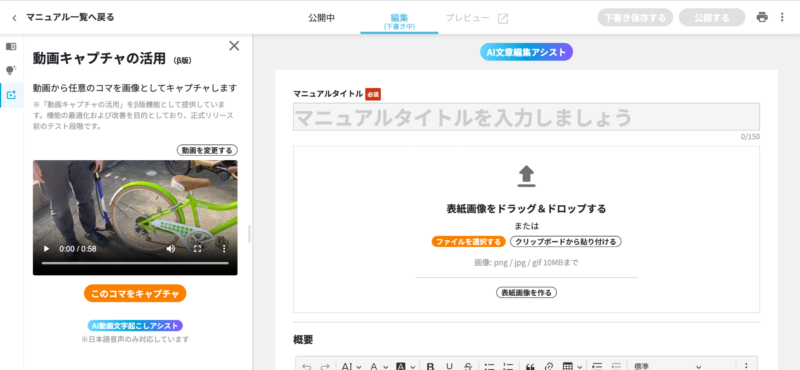Mute the video volume icon

pos(171,249)
